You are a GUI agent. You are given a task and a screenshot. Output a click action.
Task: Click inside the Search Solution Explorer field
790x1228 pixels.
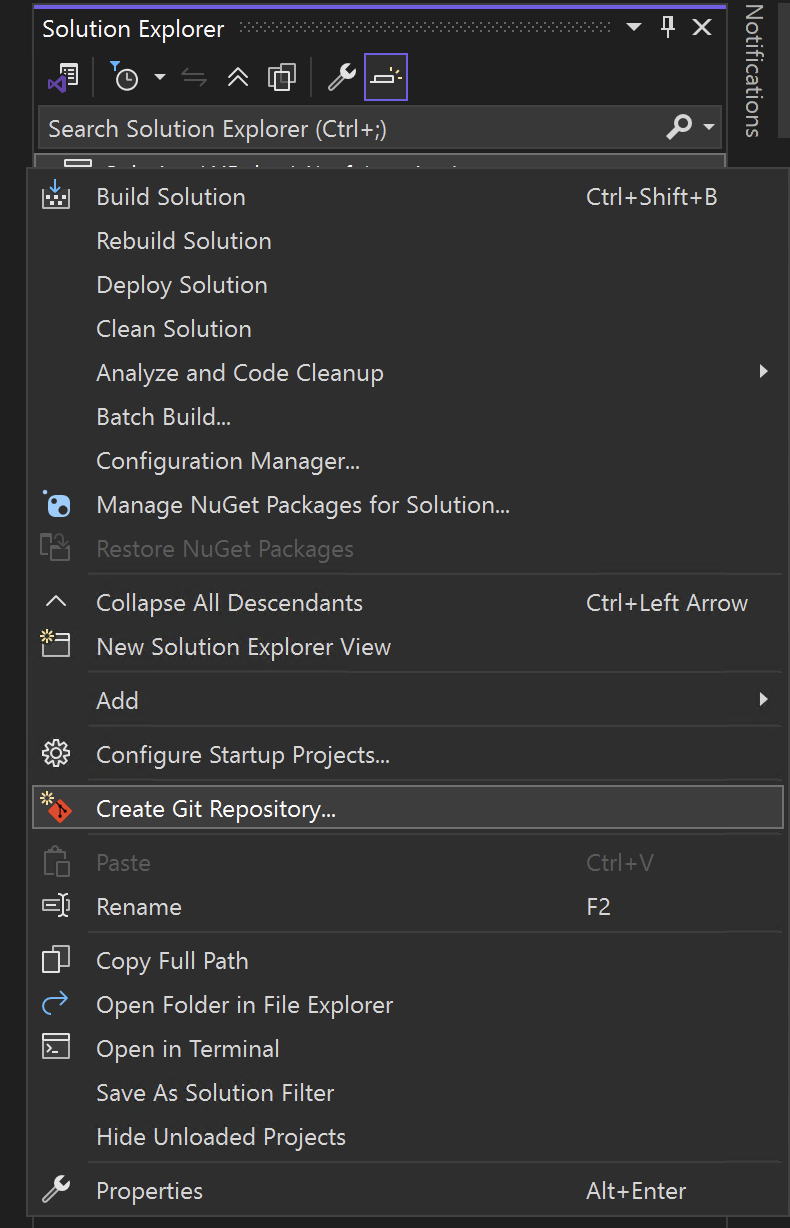coord(300,128)
